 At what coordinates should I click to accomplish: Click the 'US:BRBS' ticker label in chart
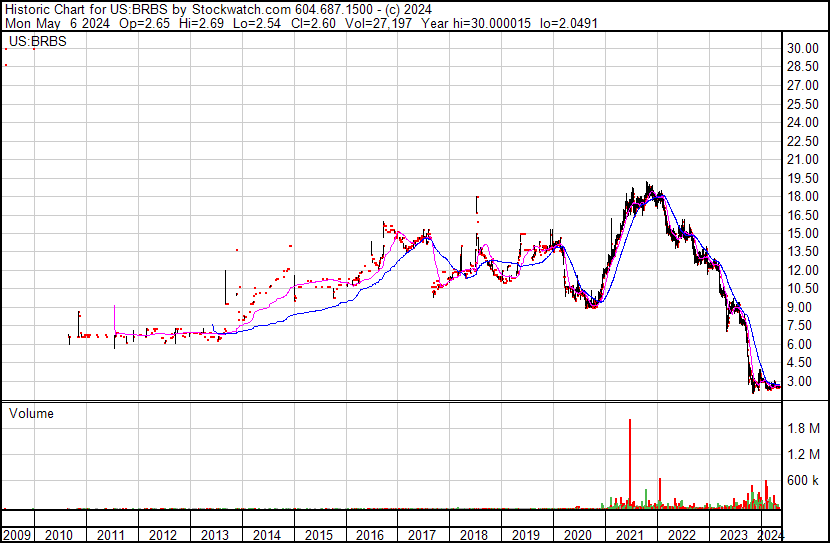pos(38,41)
